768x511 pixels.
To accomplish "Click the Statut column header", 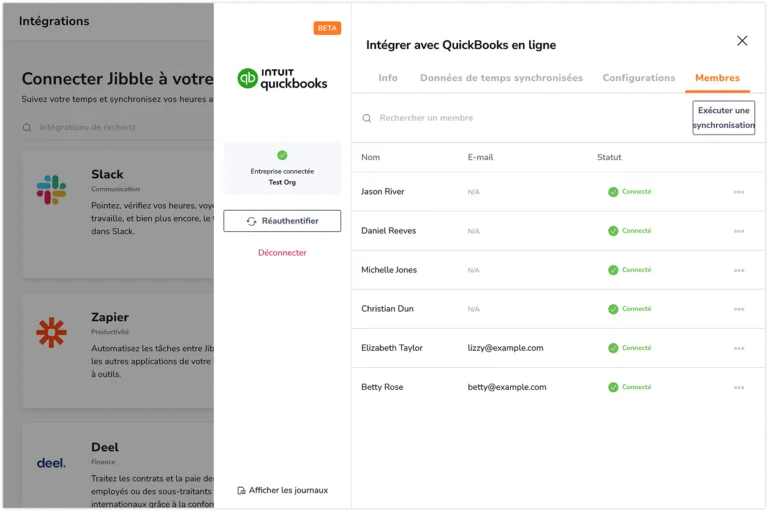I will [609, 157].
